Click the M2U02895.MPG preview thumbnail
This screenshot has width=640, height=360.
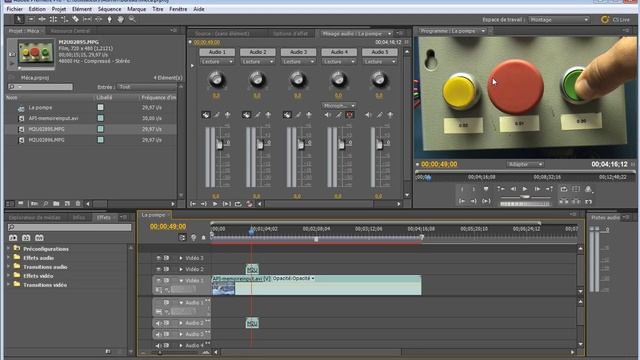pos(36,52)
